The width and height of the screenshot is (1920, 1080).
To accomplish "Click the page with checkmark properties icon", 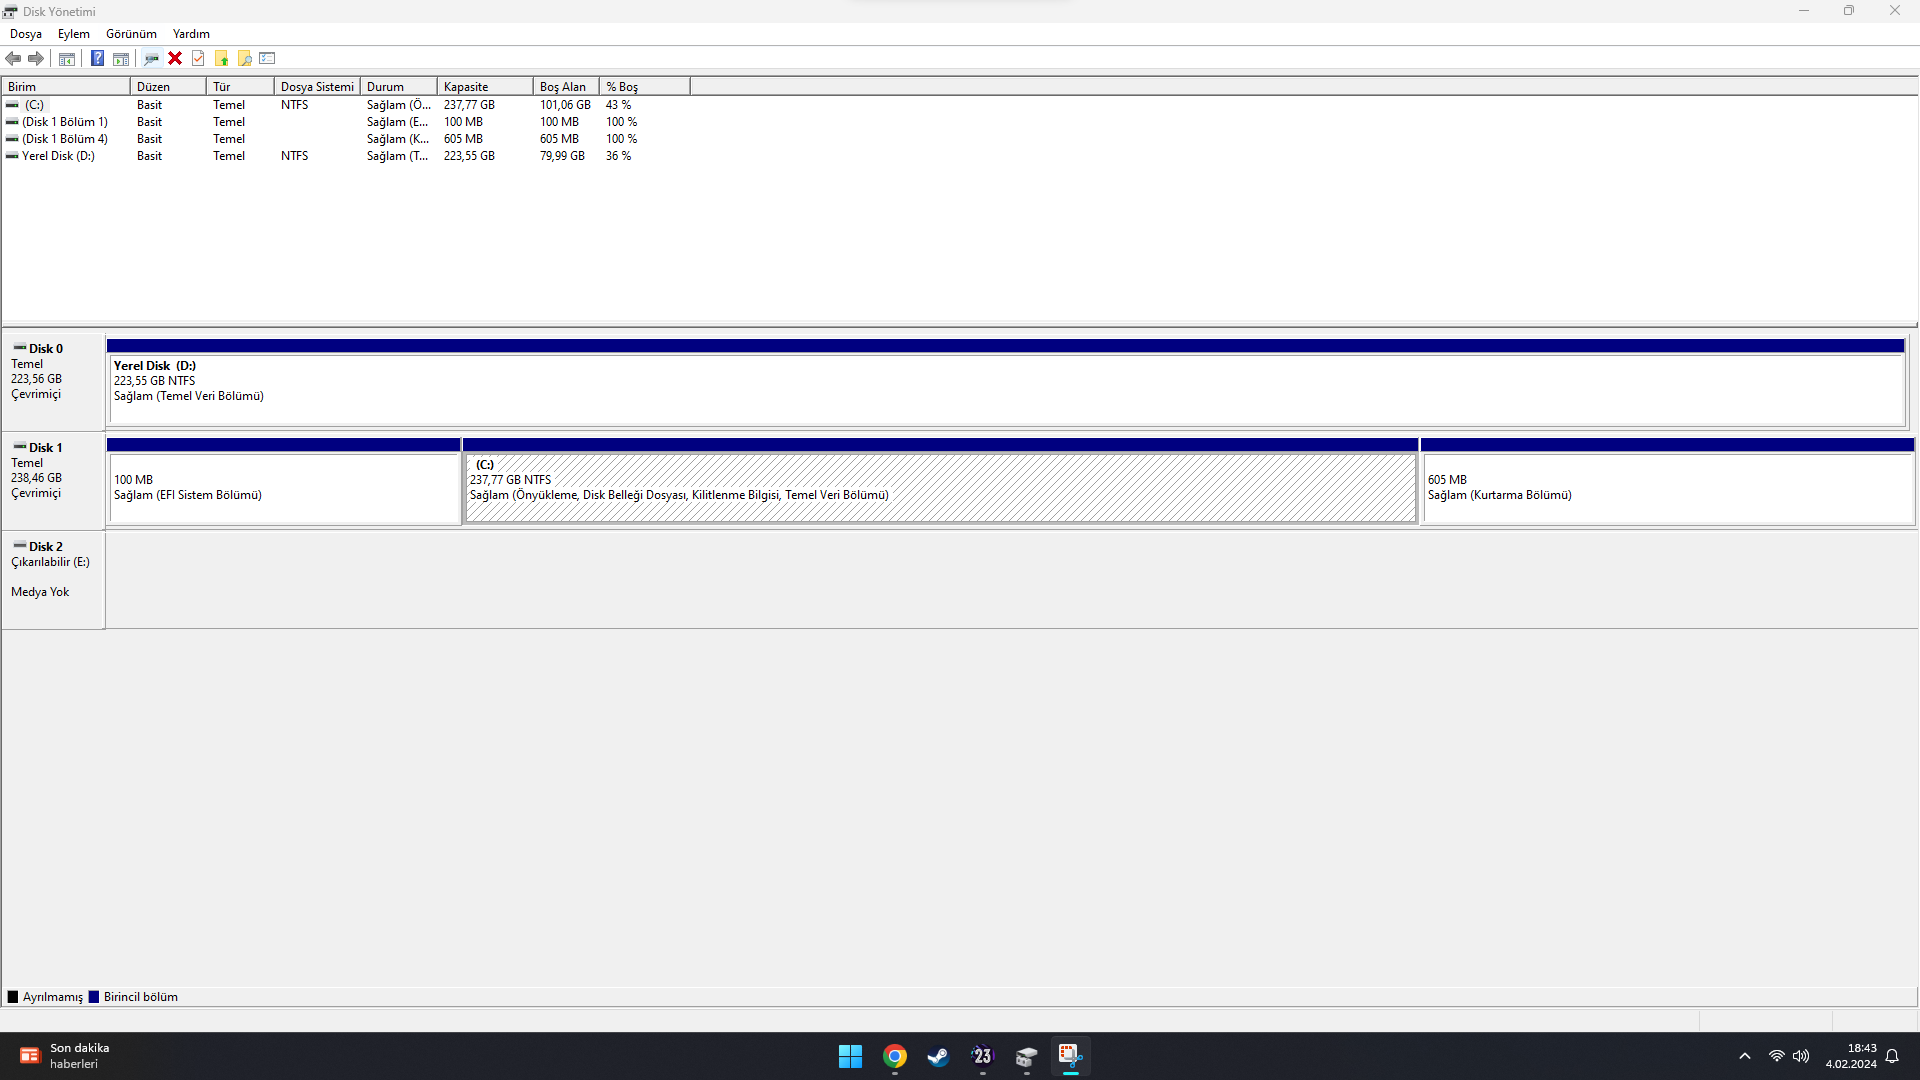I will (198, 58).
